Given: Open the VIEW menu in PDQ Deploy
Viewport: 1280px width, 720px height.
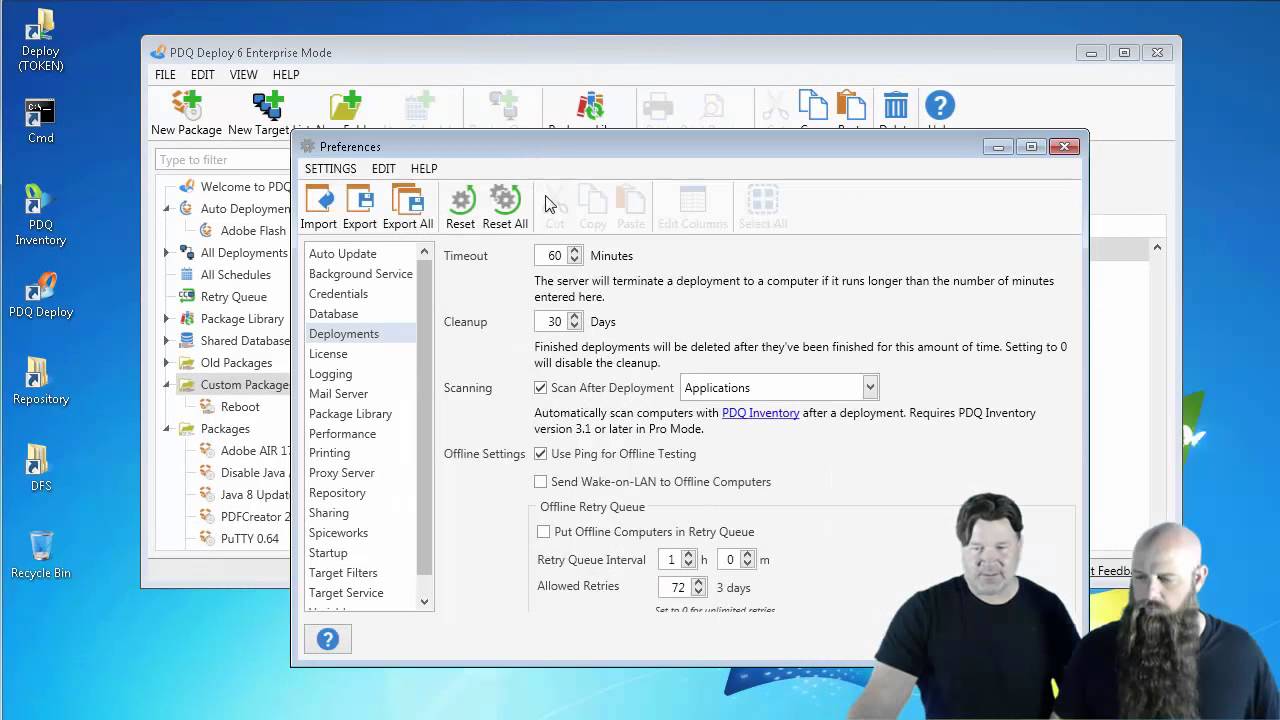Looking at the screenshot, I should coord(243,75).
